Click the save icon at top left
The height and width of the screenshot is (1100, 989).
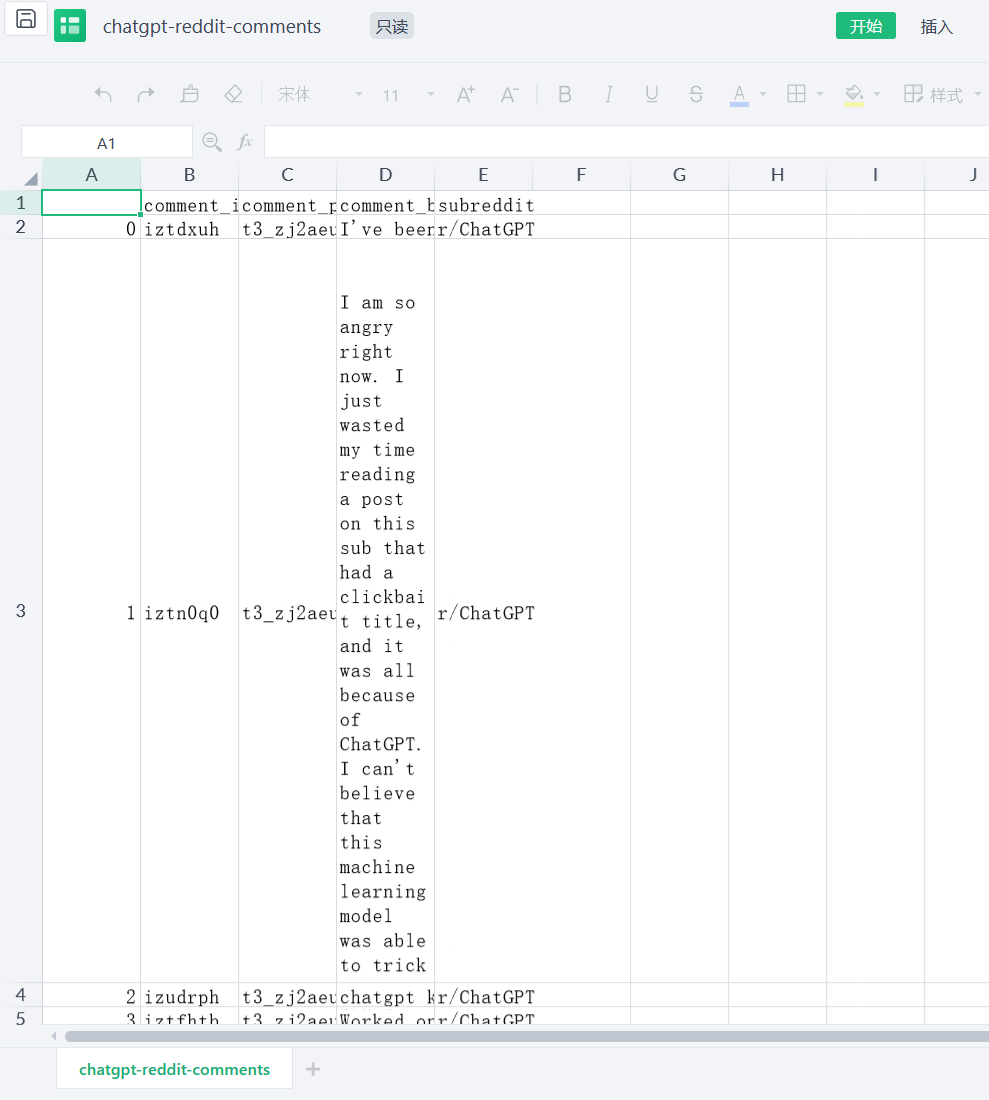click(26, 19)
